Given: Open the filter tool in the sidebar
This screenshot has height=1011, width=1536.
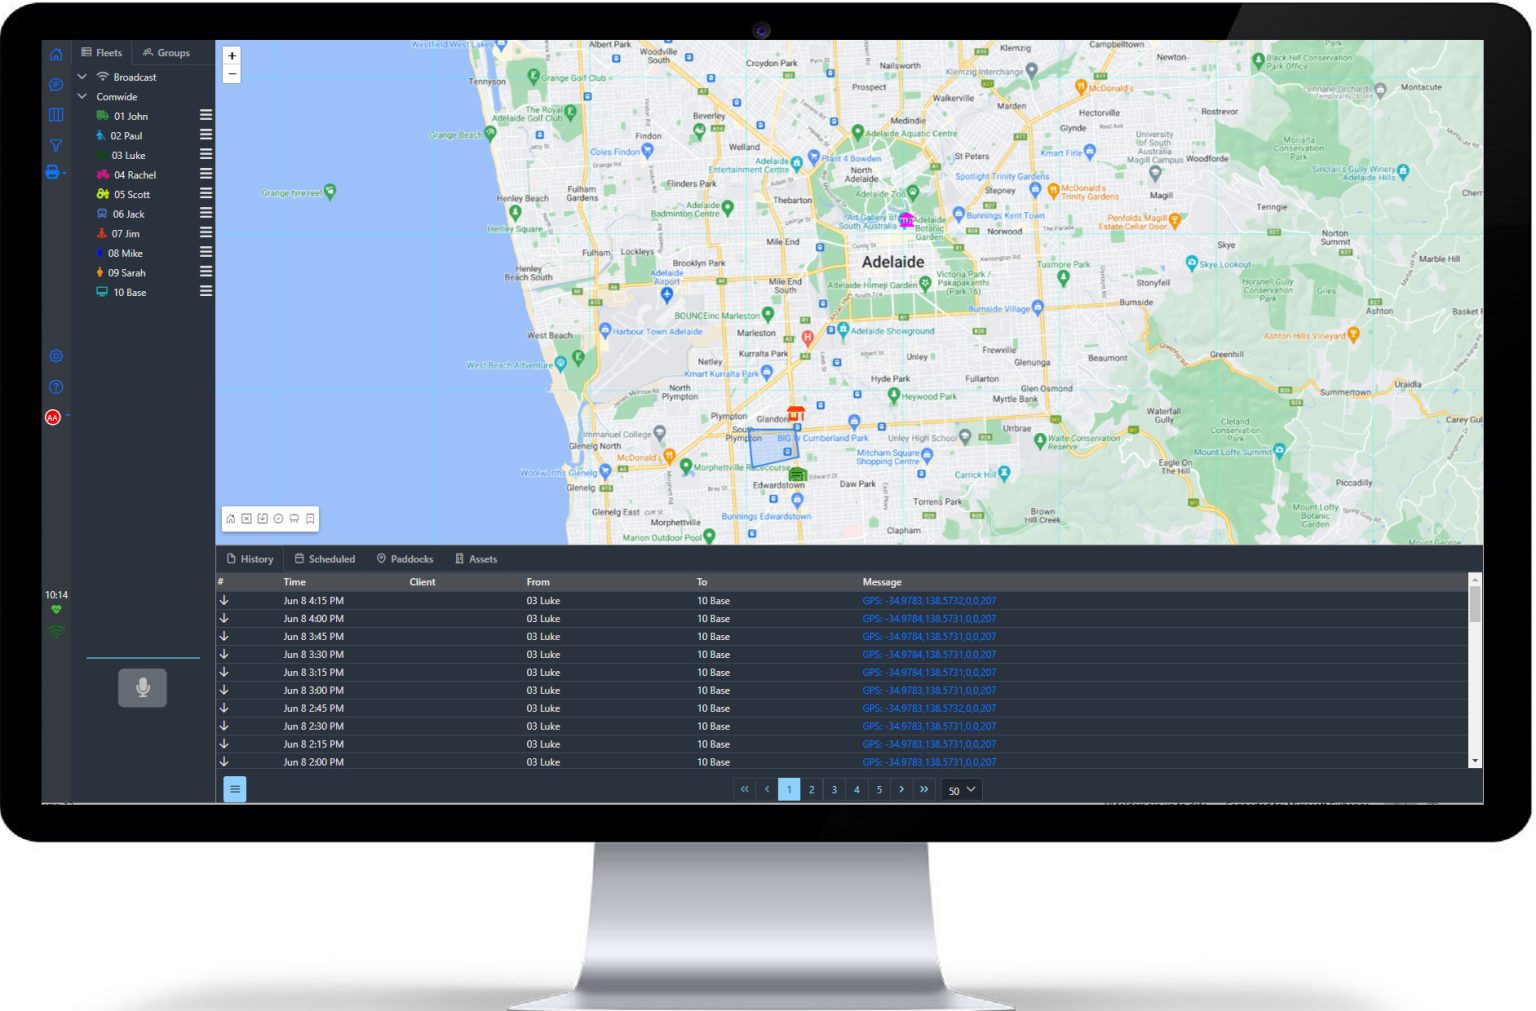Looking at the screenshot, I should tap(55, 145).
